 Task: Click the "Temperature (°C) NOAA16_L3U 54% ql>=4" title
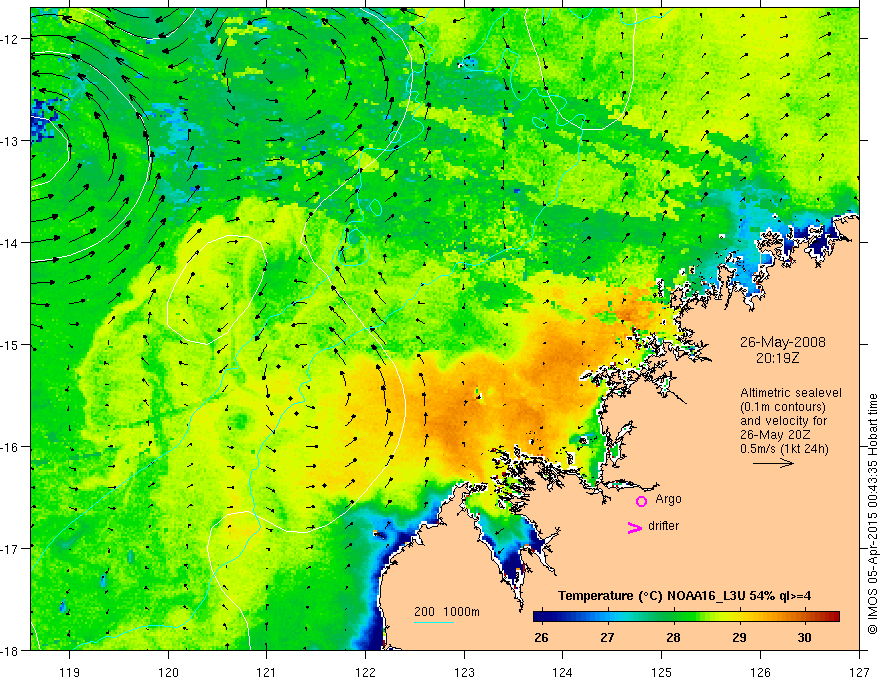(x=684, y=596)
